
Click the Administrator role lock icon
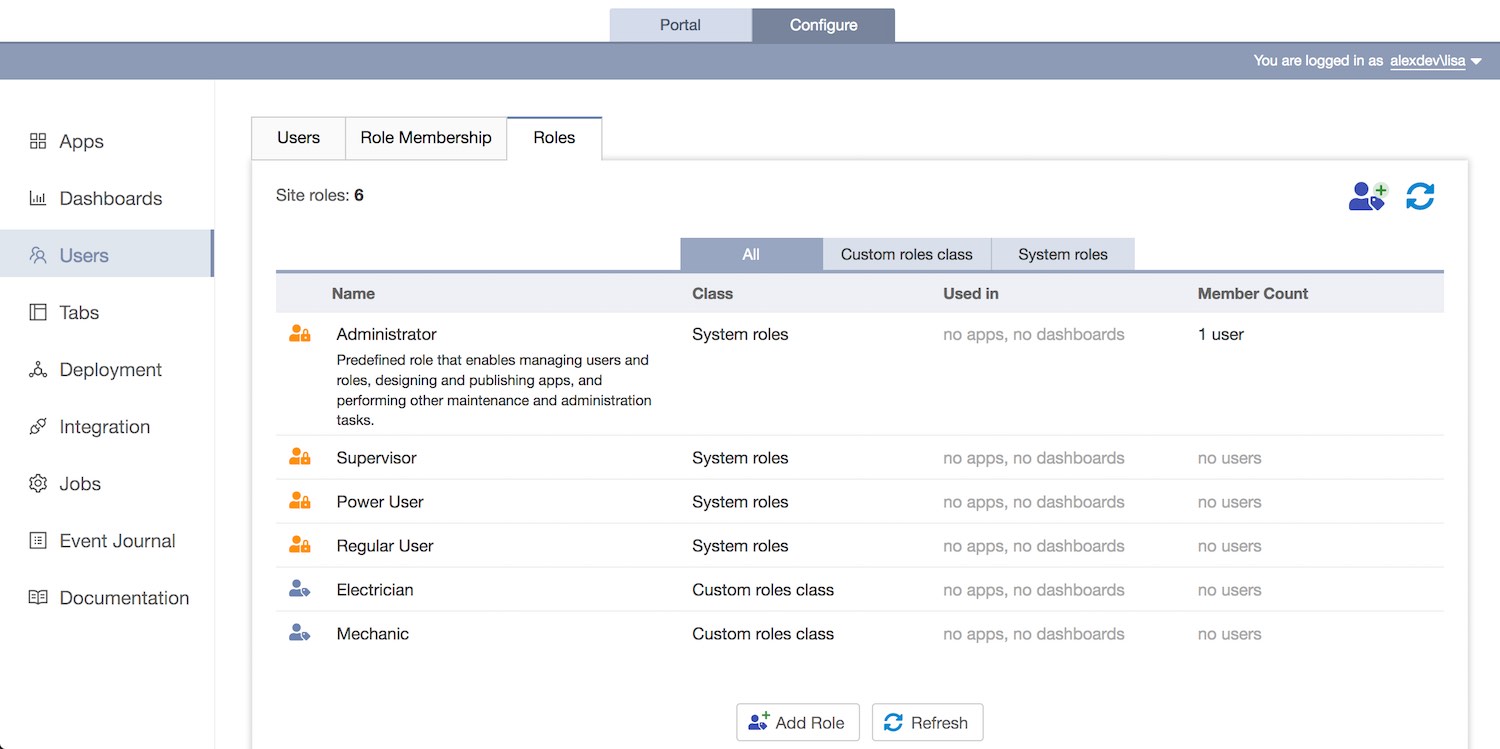point(299,334)
